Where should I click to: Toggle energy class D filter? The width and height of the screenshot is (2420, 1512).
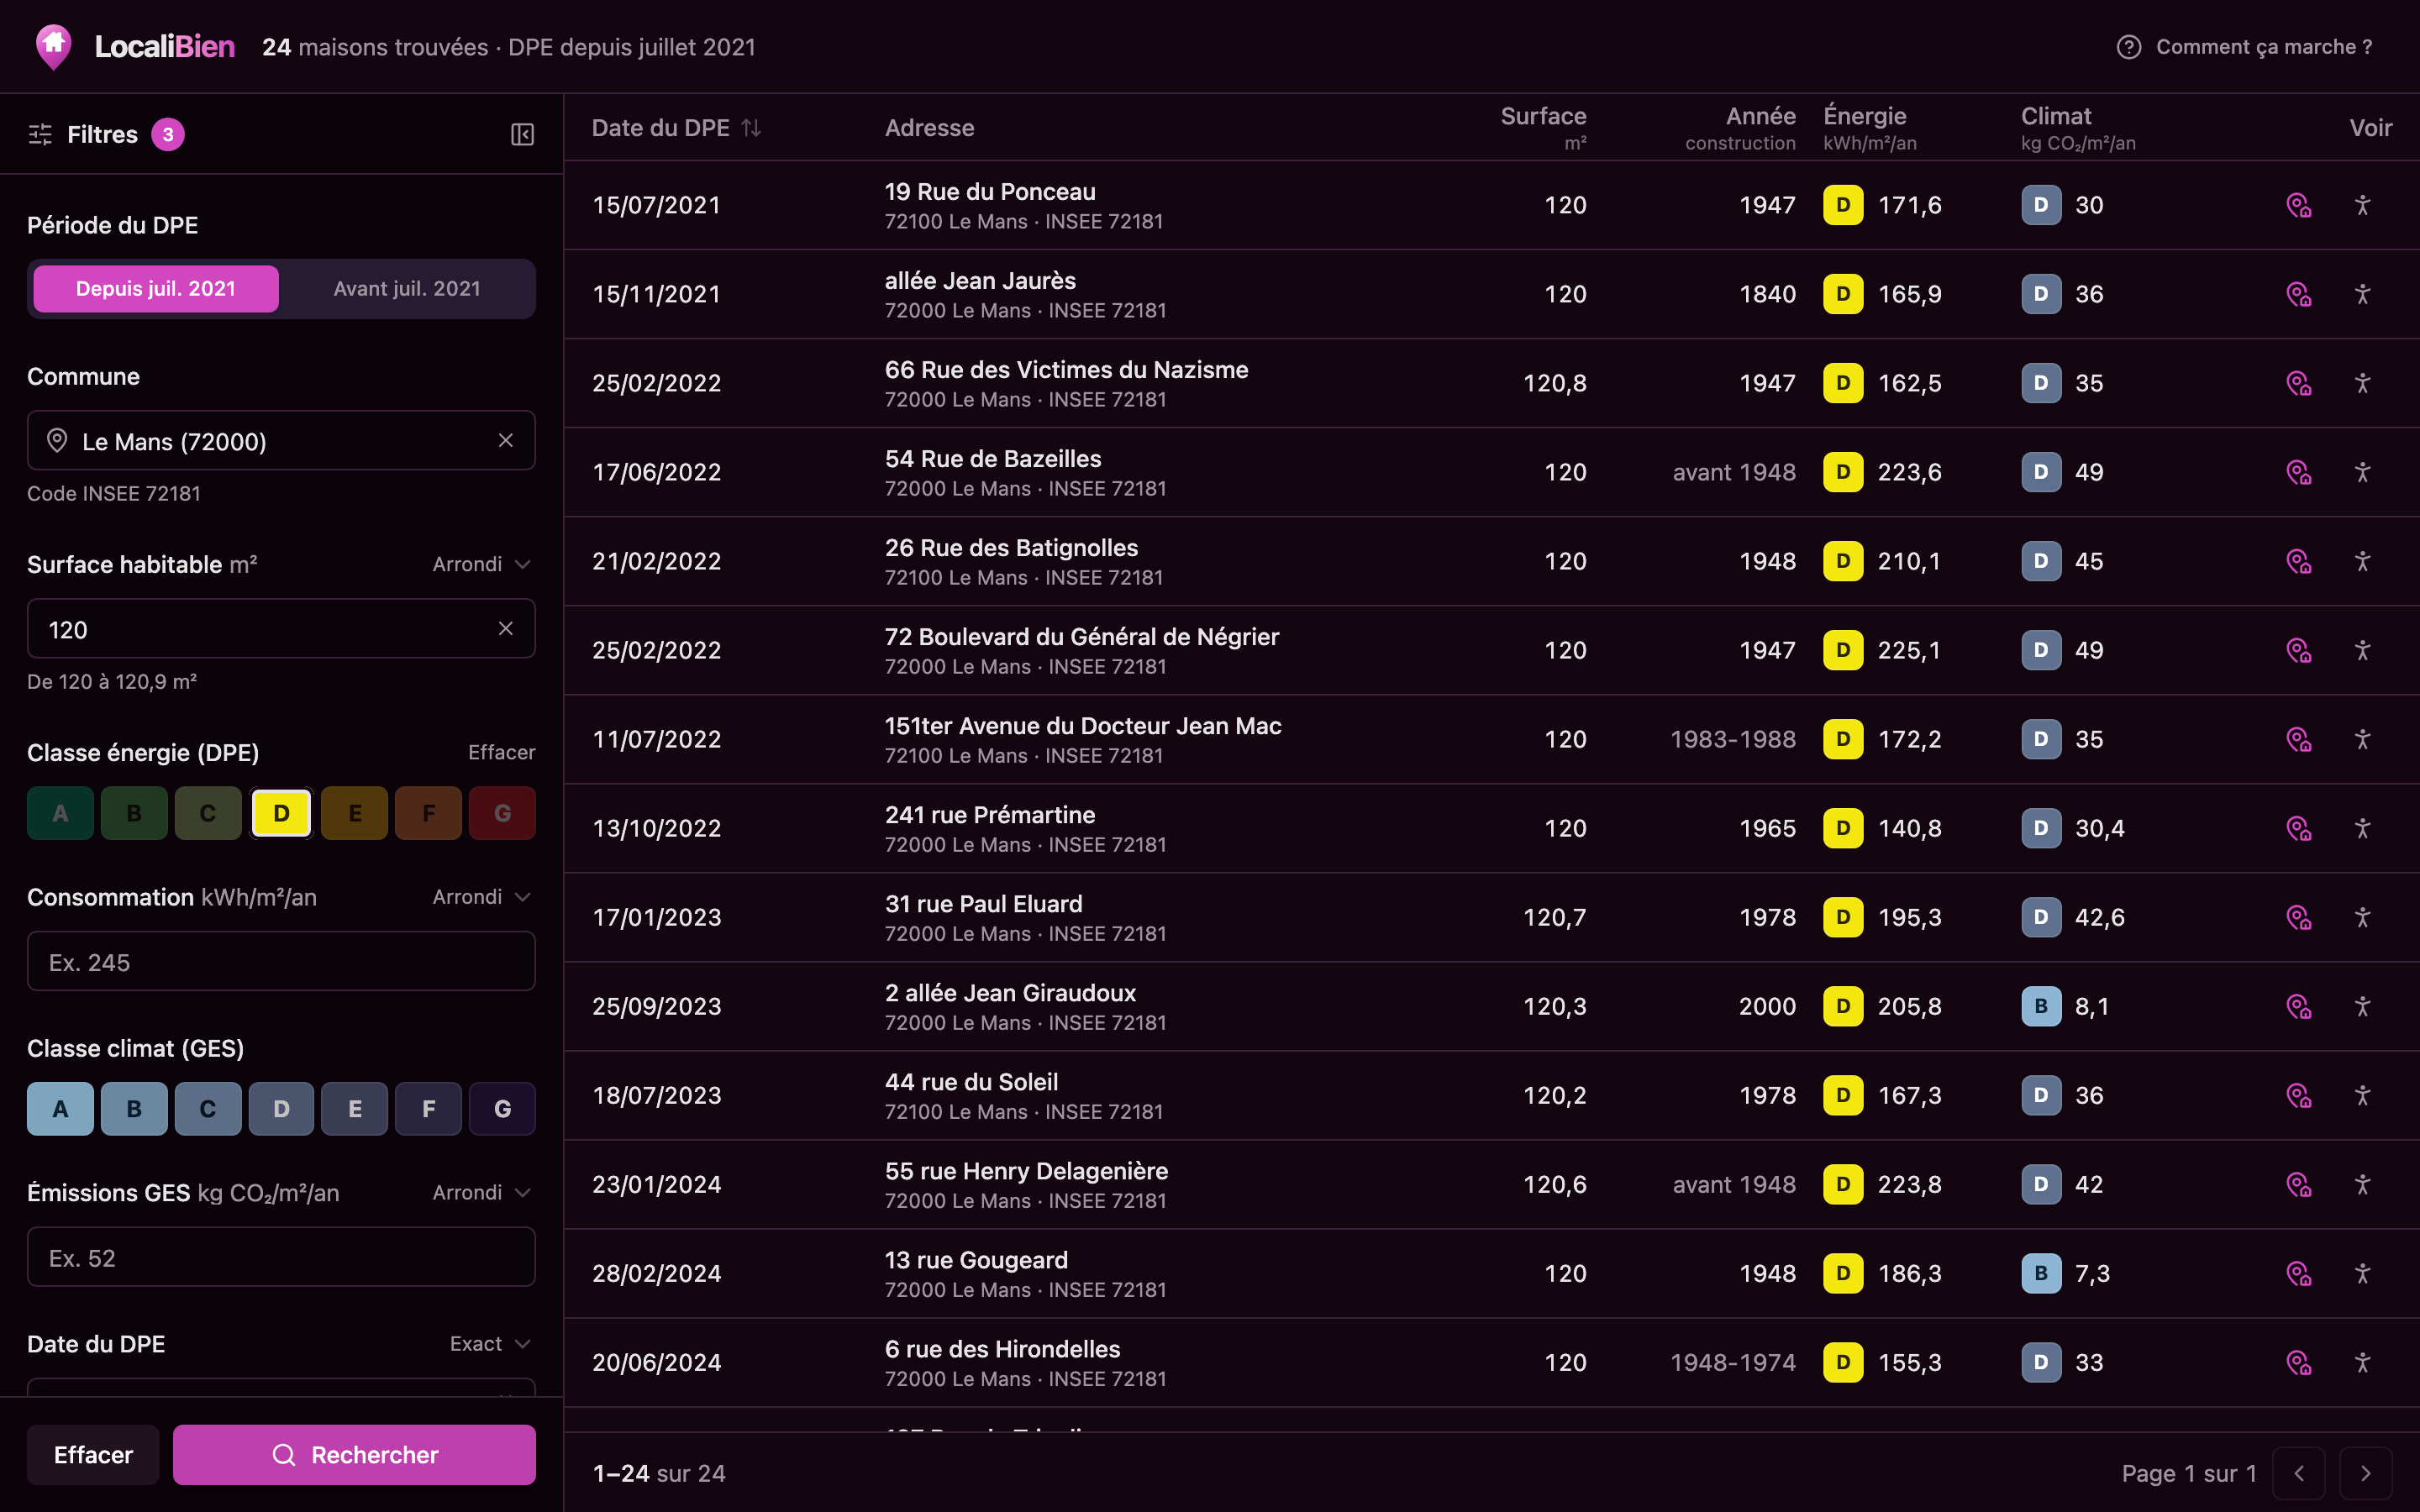(281, 813)
